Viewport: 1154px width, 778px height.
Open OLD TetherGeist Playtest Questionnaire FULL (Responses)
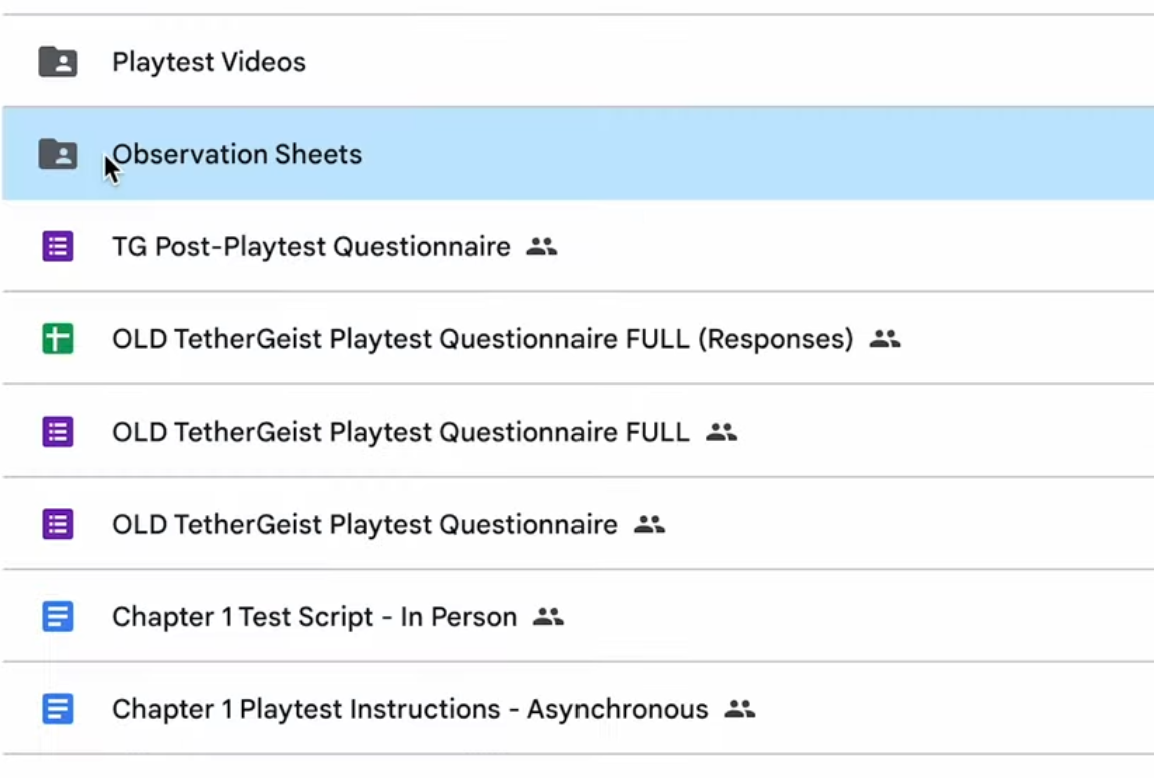tap(482, 339)
